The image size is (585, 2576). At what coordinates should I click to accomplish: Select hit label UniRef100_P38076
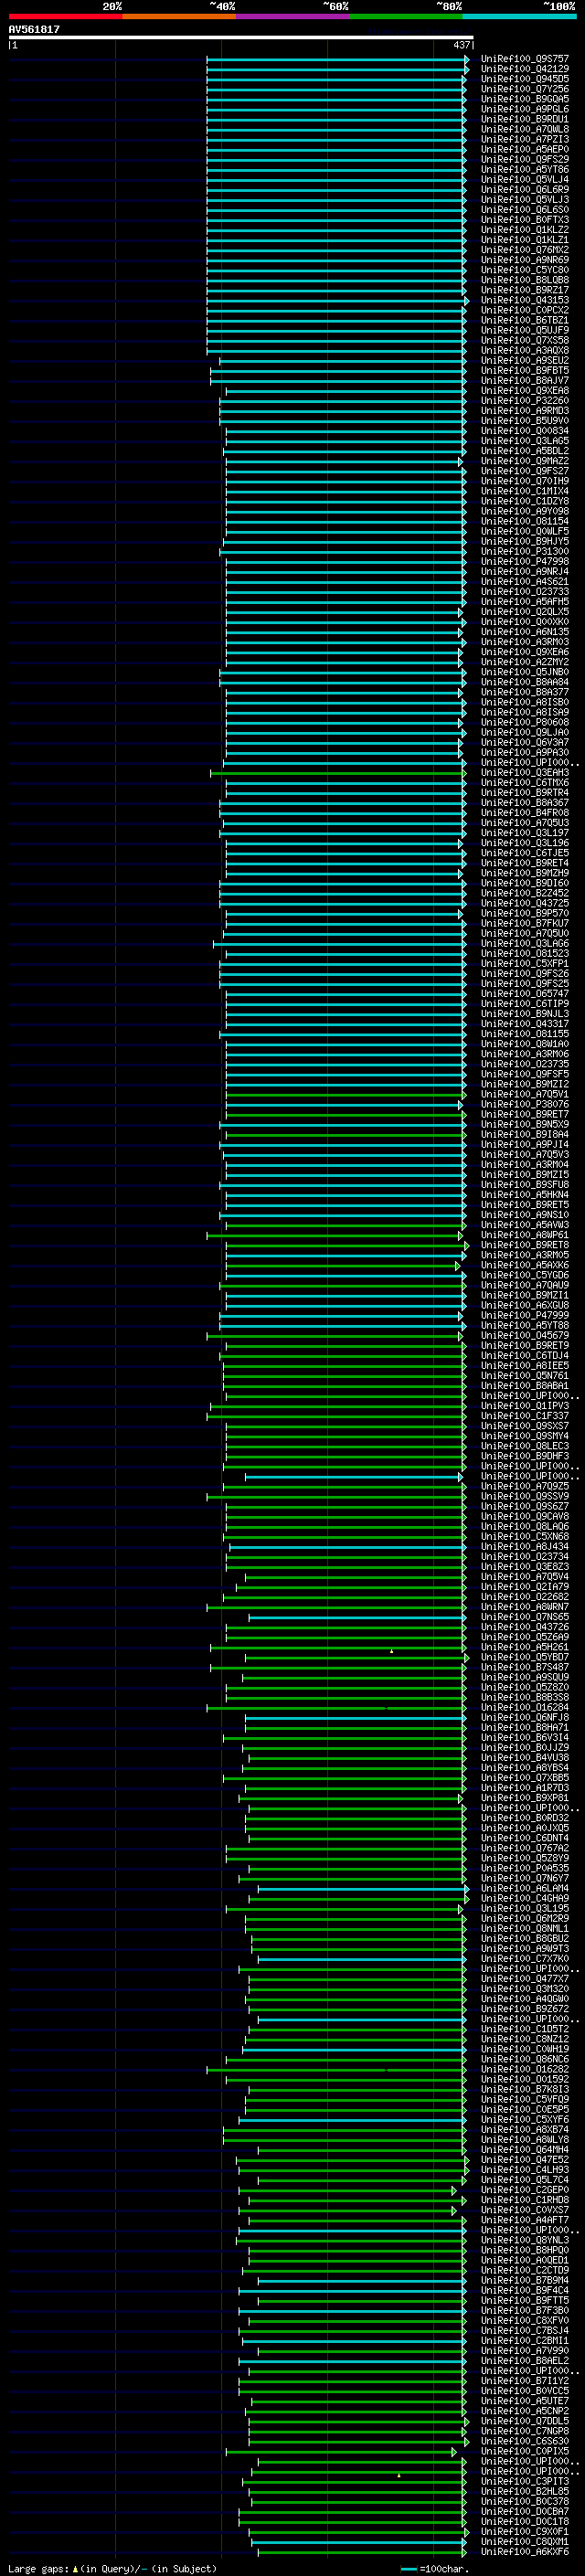[524, 1104]
